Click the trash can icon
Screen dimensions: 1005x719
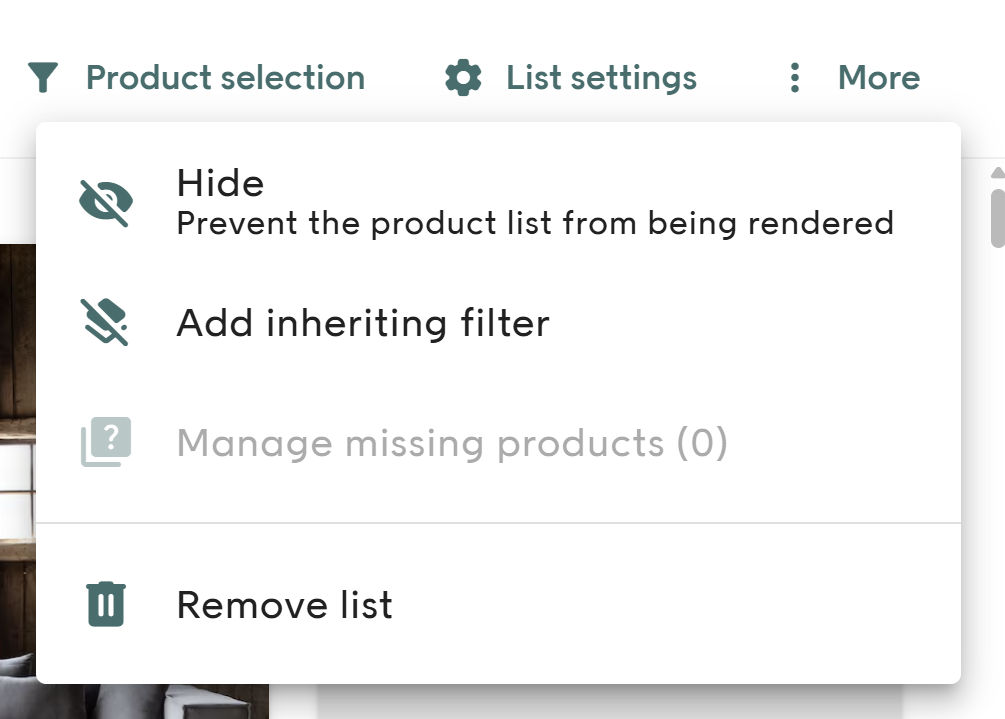pos(105,605)
